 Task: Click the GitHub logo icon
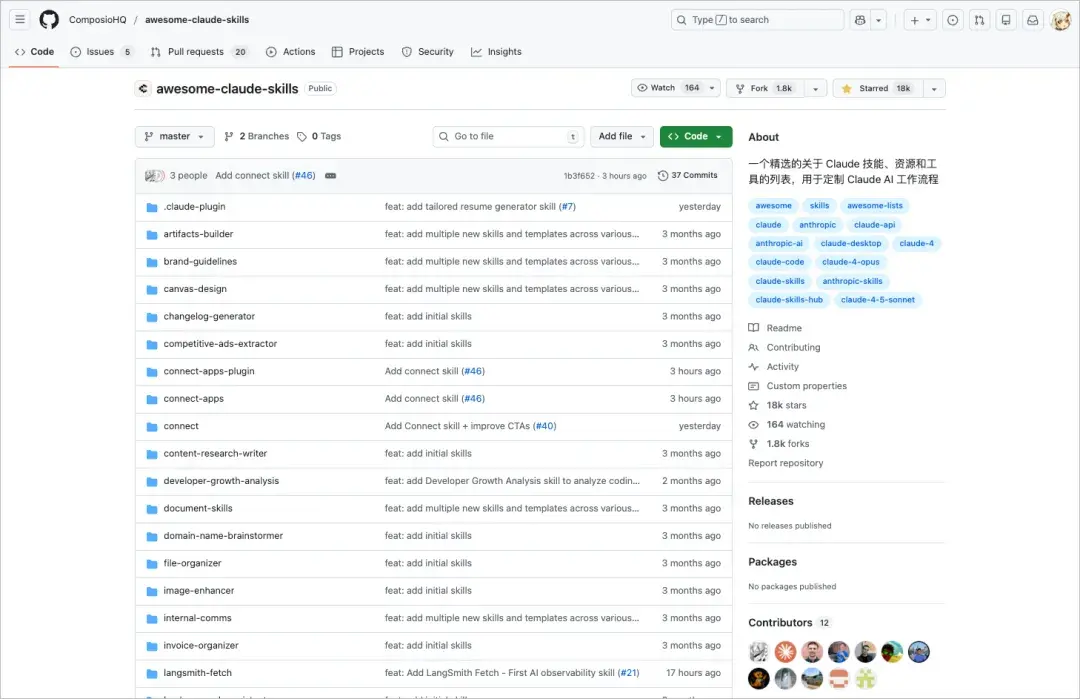click(49, 20)
